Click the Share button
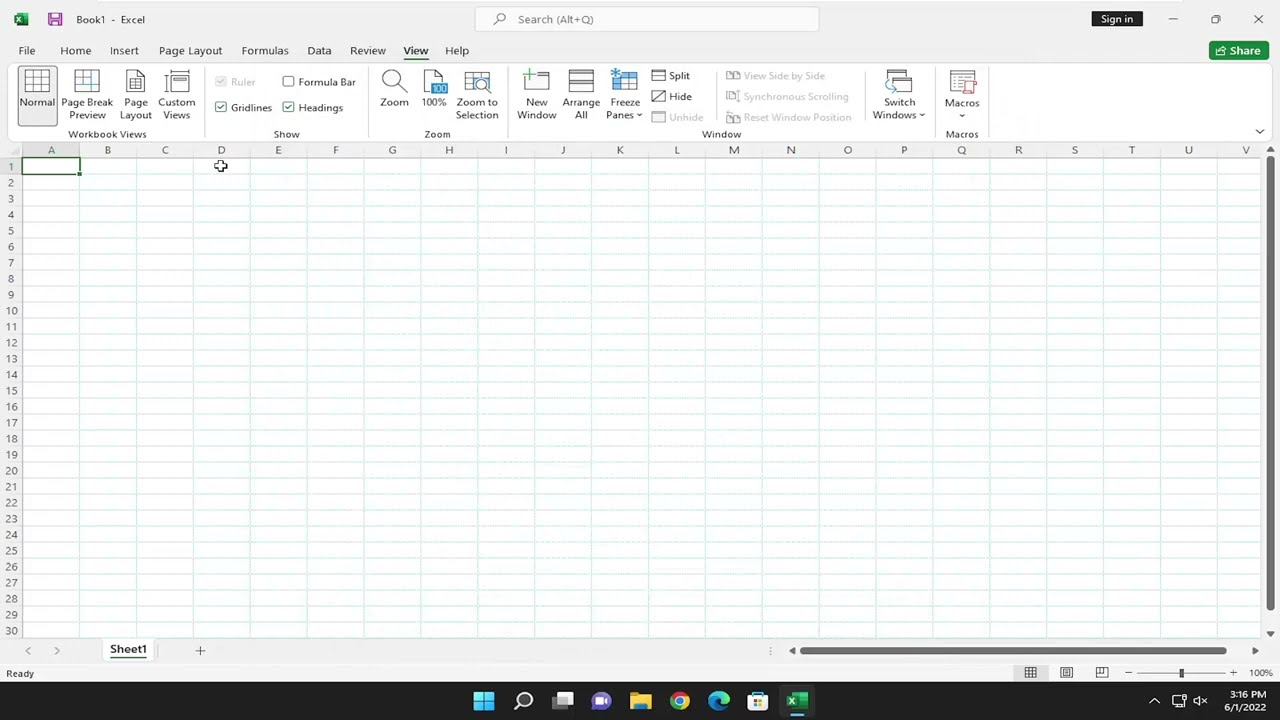This screenshot has width=1280, height=720. 1238,50
